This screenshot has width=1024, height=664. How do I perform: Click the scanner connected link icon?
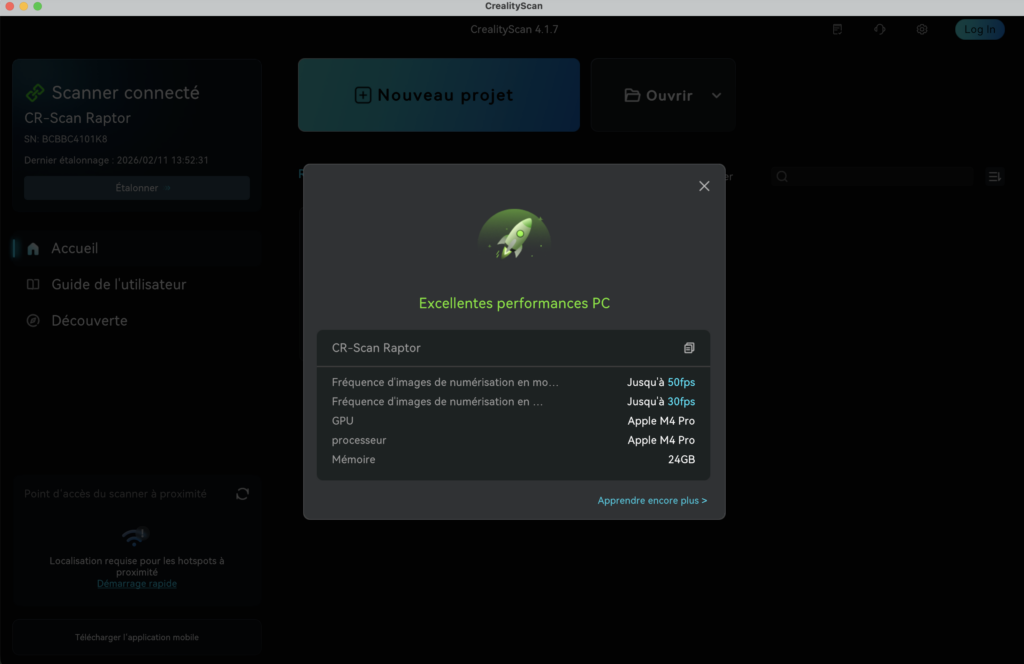pos(35,93)
